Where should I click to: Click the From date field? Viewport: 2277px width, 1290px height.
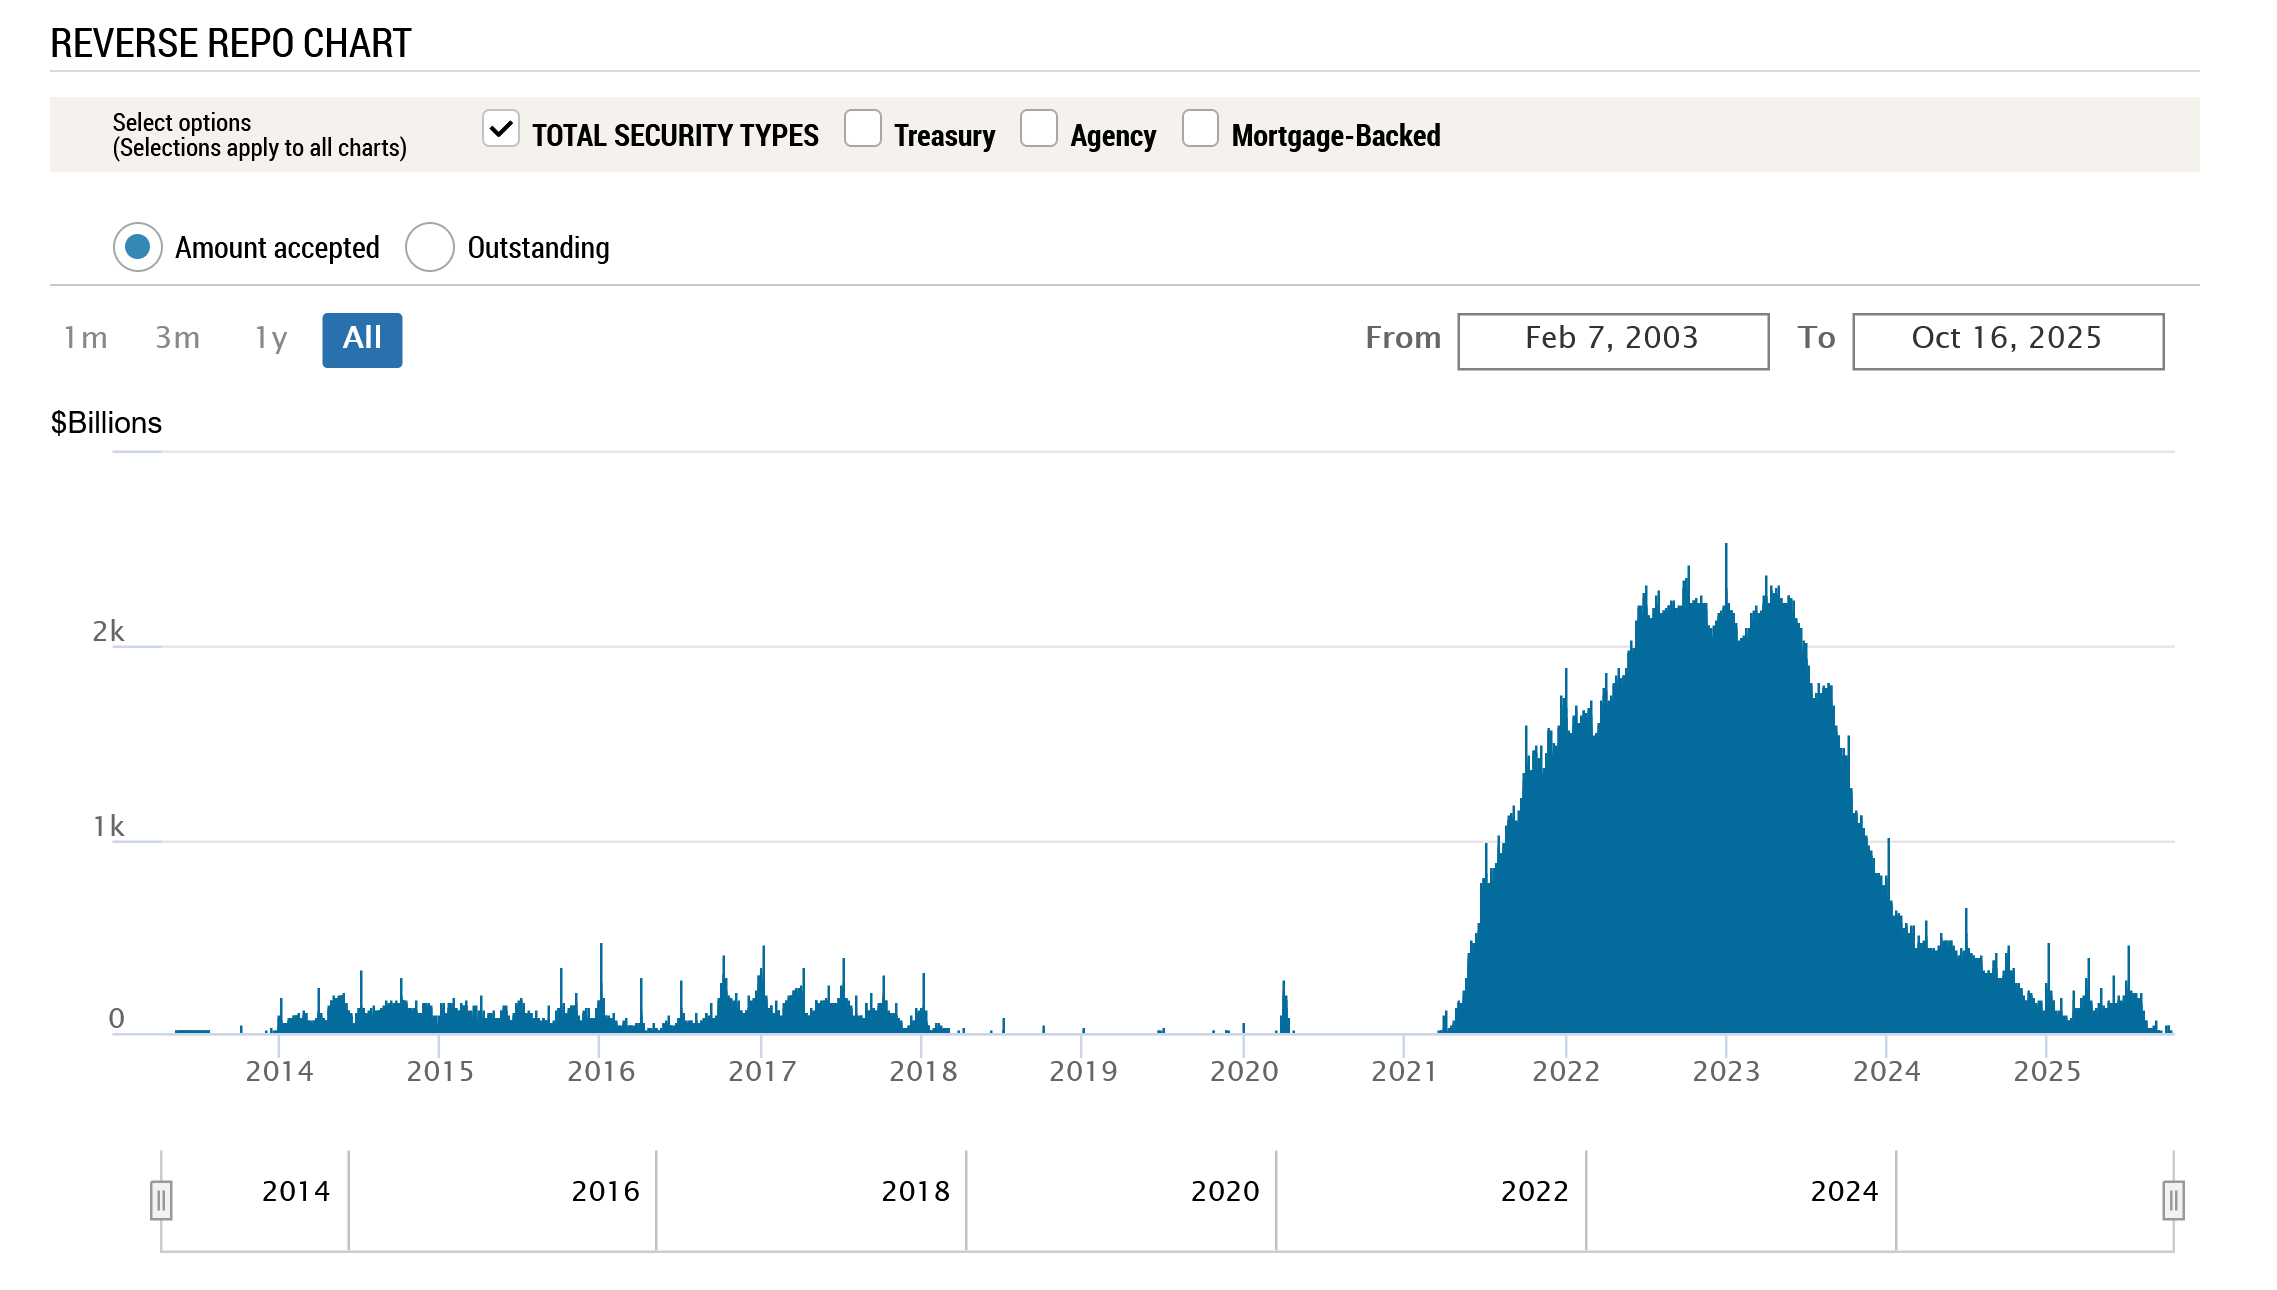1612,341
